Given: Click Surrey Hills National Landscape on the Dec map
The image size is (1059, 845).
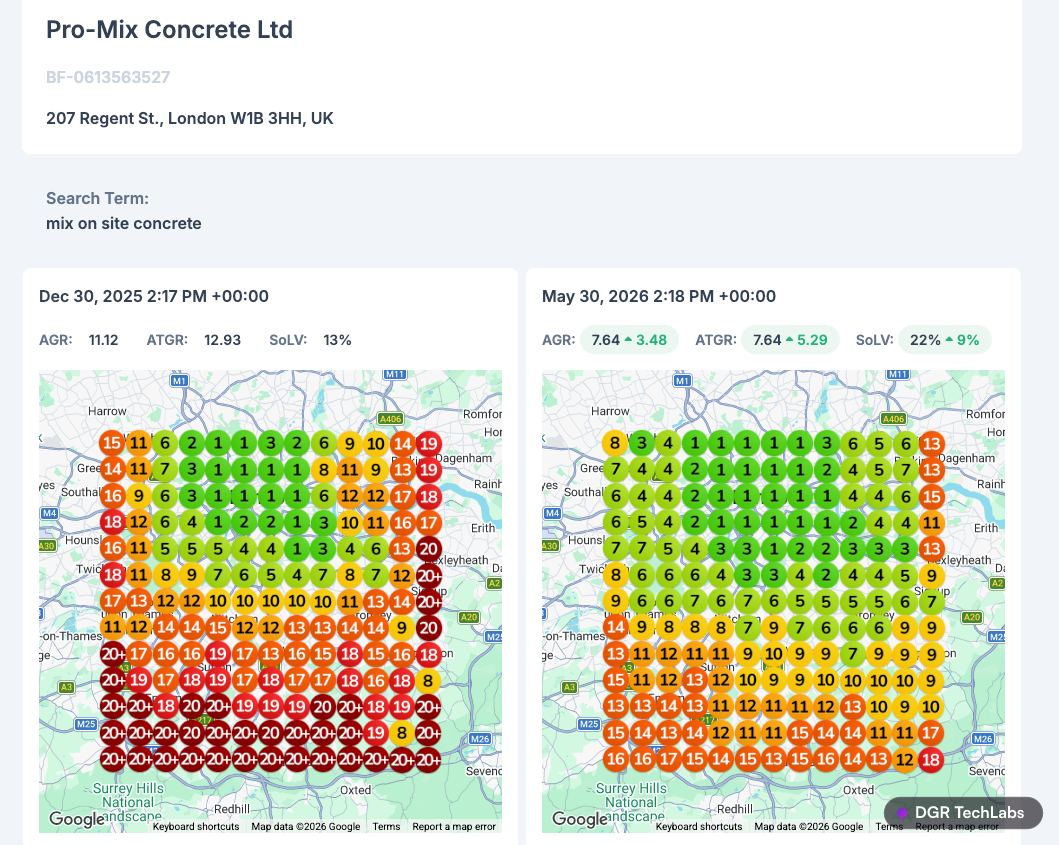Looking at the screenshot, I should pos(128,802).
